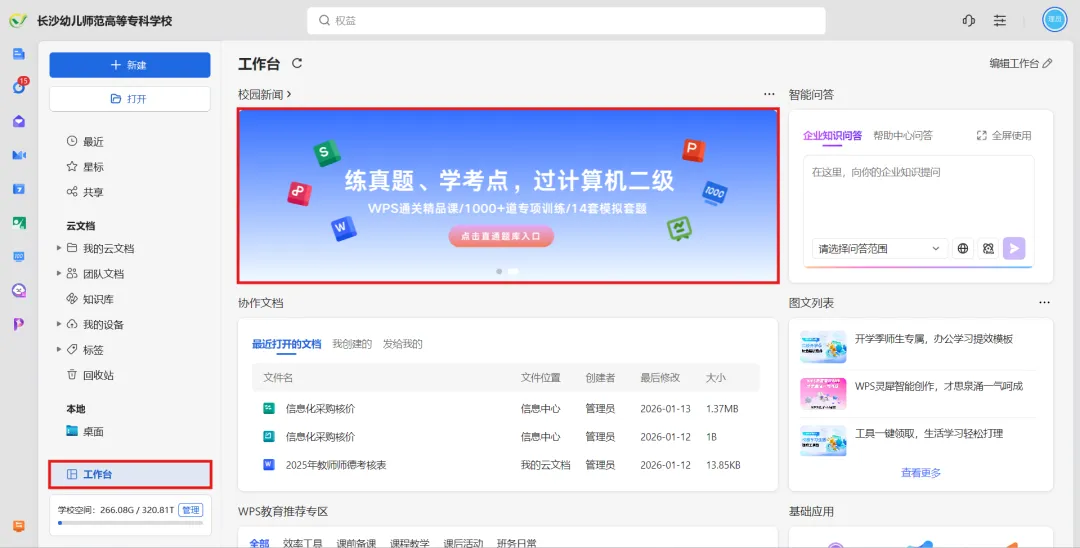The width and height of the screenshot is (1080, 548).
Task: Open 工具一键领取 article
Action: tap(918, 441)
